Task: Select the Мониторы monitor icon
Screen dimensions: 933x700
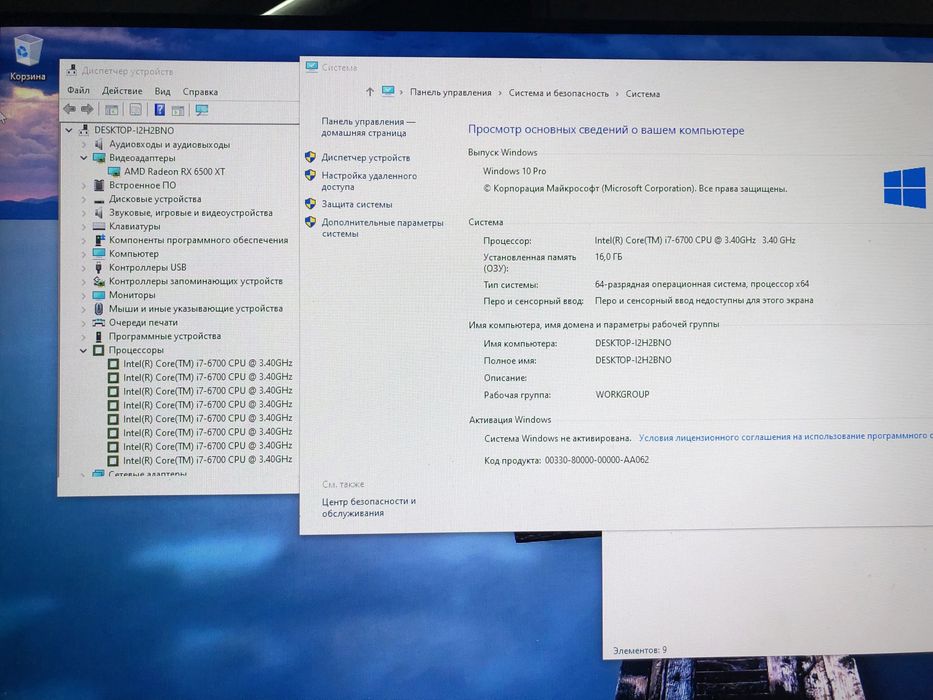Action: [x=99, y=295]
